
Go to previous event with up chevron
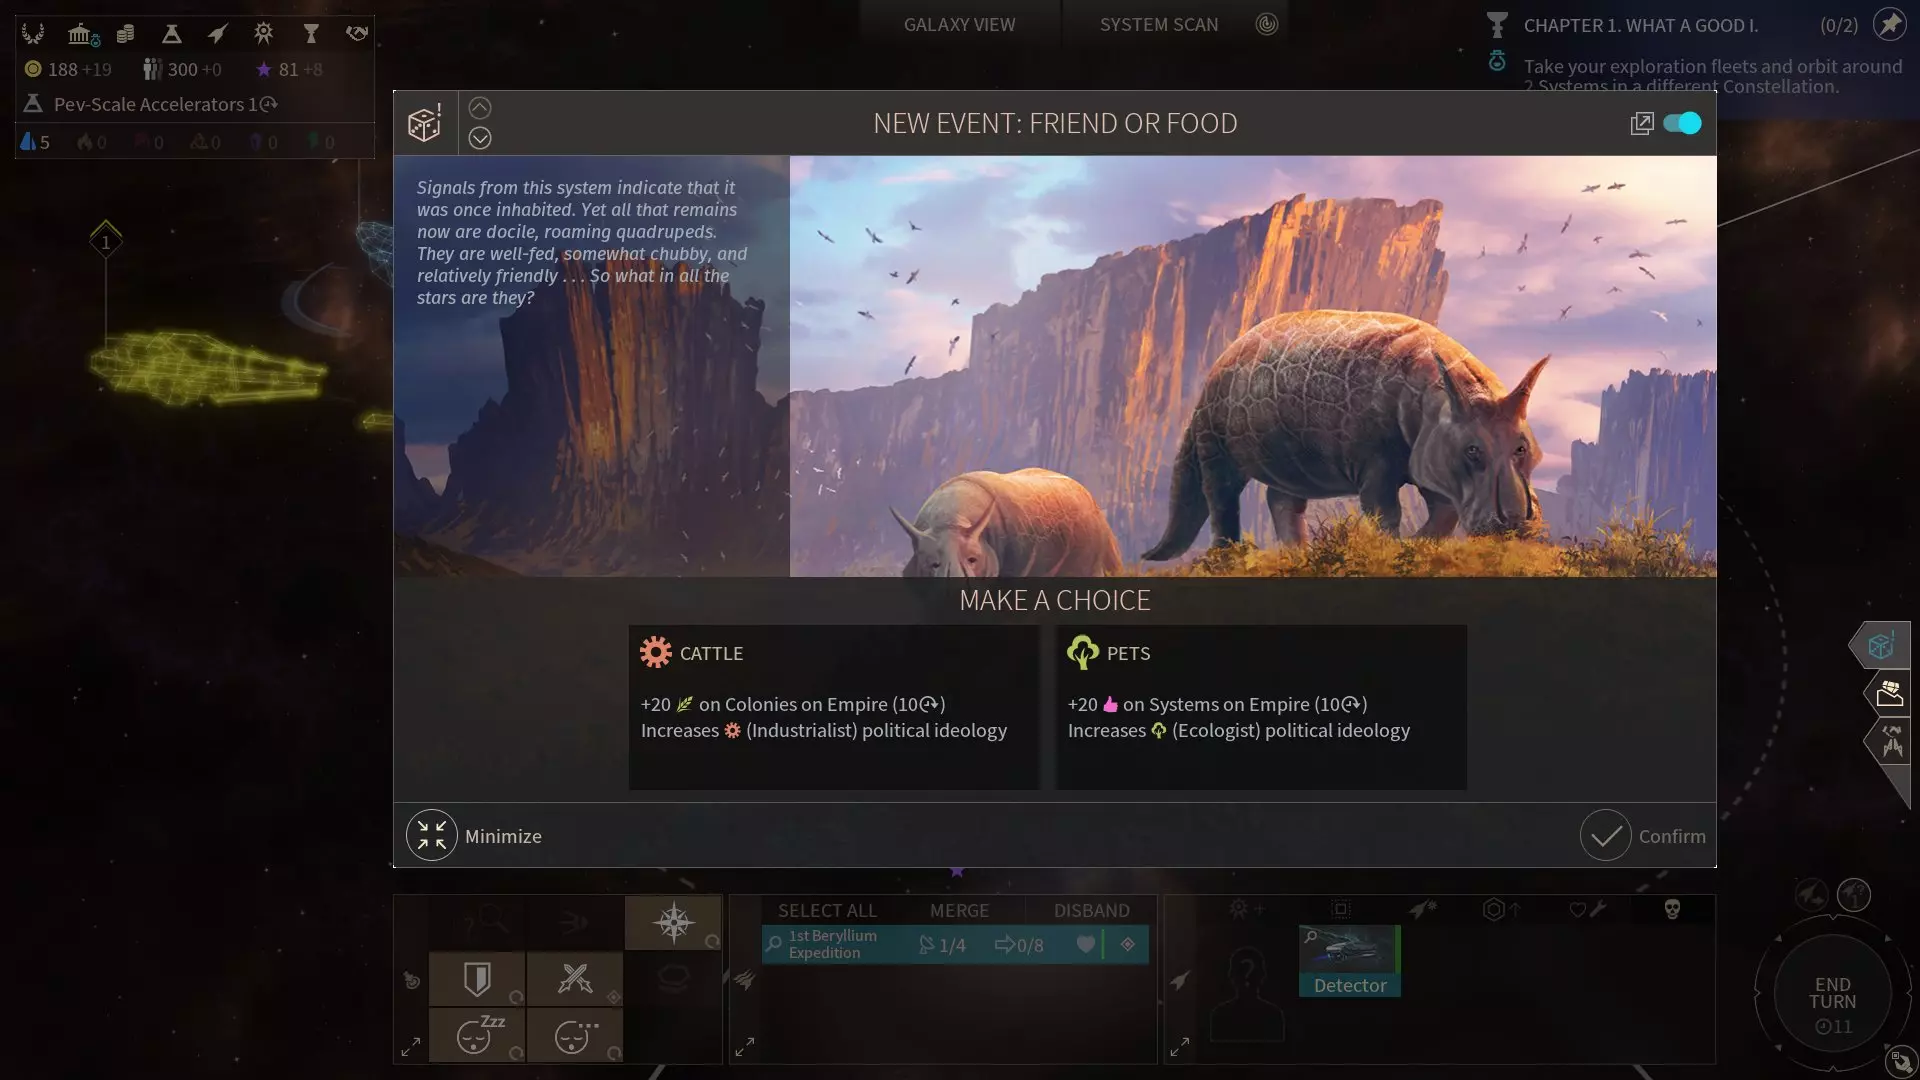coord(480,108)
